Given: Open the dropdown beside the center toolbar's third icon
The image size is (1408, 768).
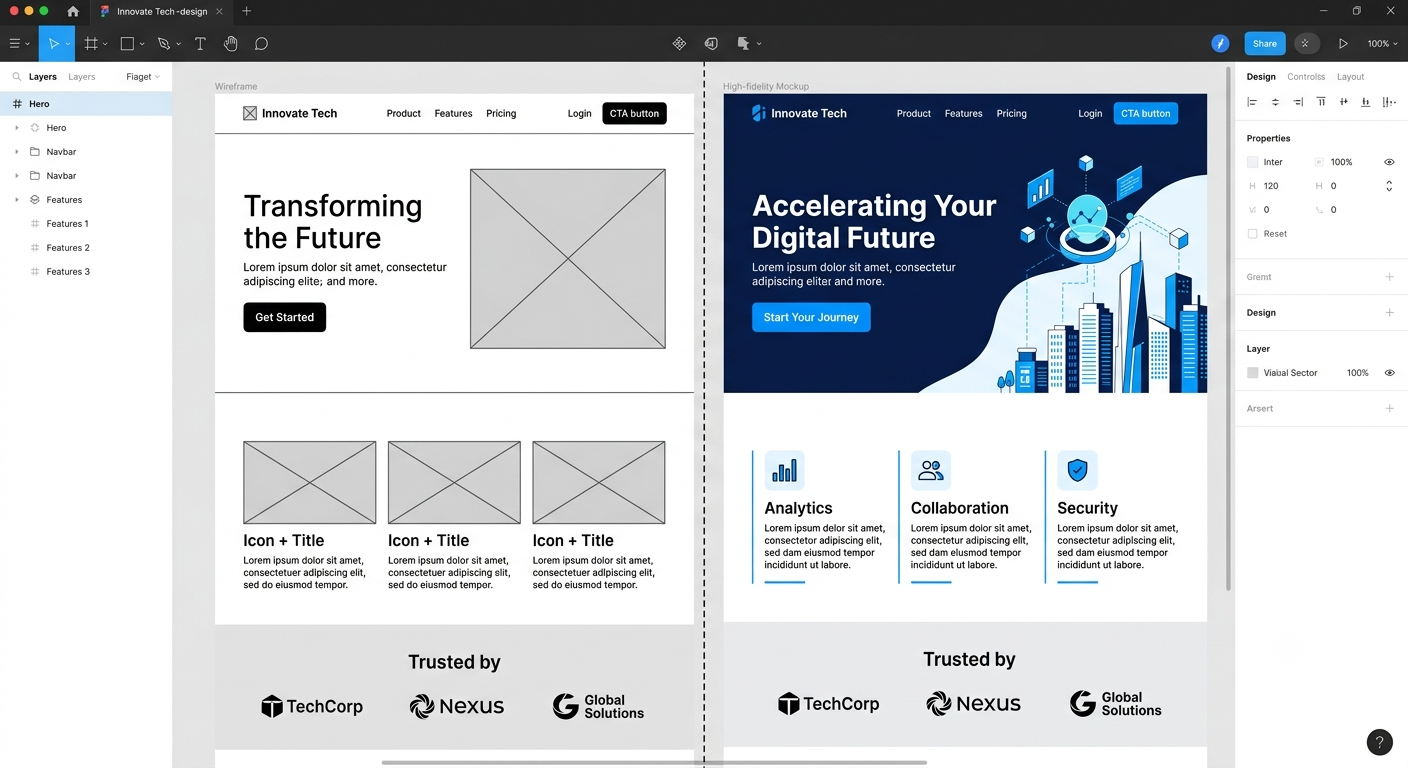Looking at the screenshot, I should (759, 44).
